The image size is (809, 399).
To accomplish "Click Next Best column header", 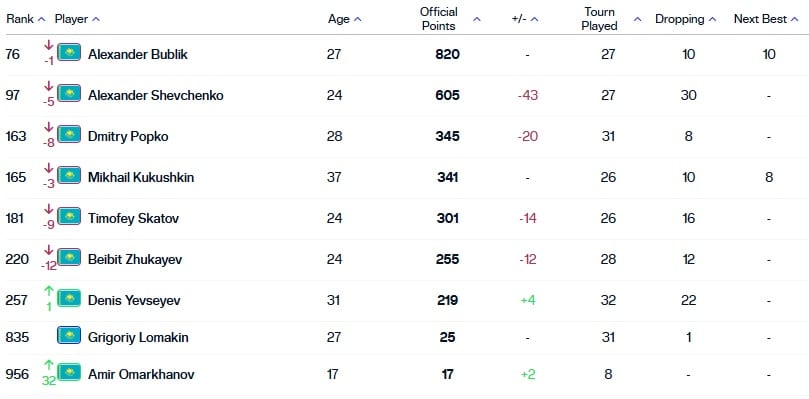I will pos(760,19).
